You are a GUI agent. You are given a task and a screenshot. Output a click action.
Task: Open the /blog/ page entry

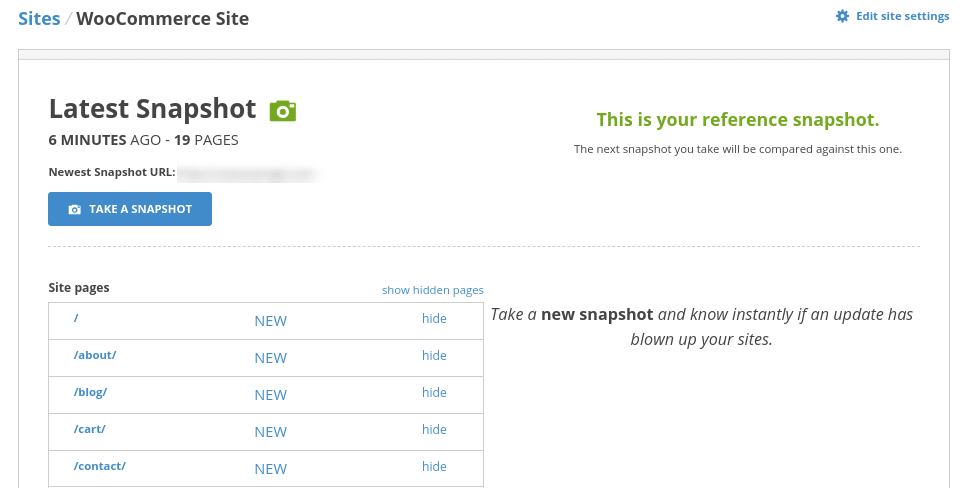[90, 392]
